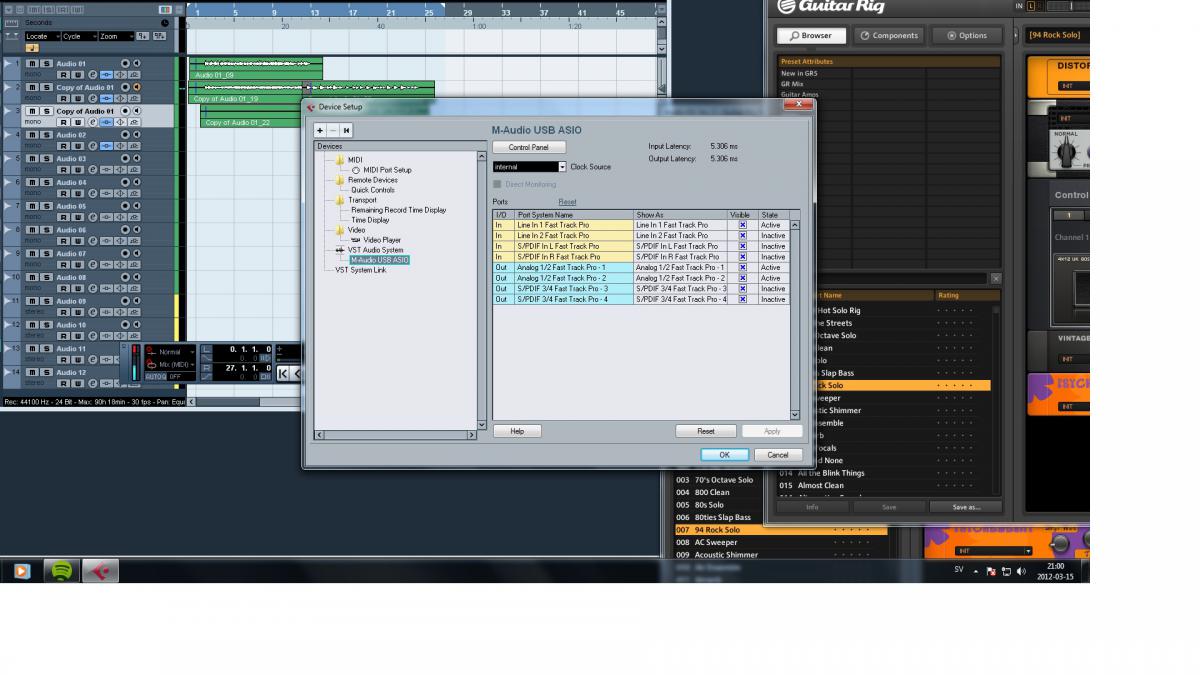This screenshot has height=675, width=1200.
Task: Toggle Visible for Analog 1/2 Fast Track Pro - 1
Action: 742,267
